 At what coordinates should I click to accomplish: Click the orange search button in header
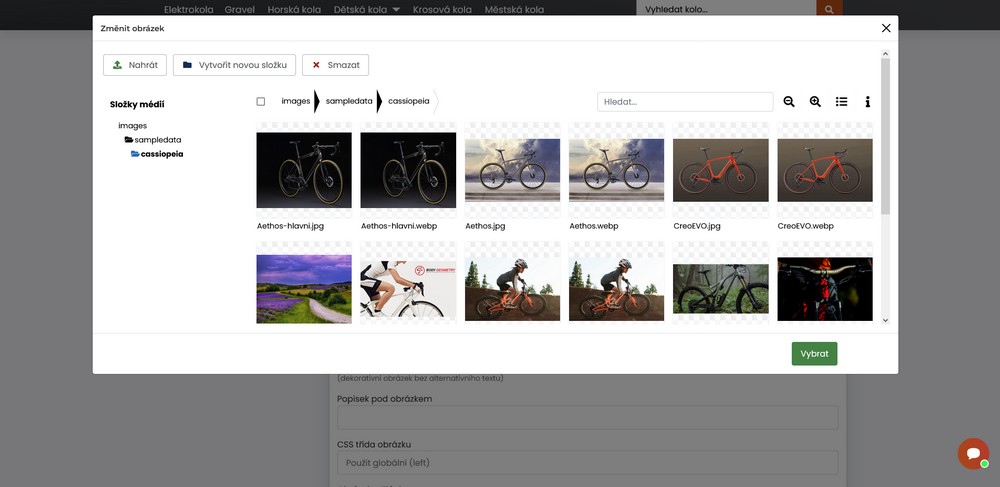pos(829,9)
